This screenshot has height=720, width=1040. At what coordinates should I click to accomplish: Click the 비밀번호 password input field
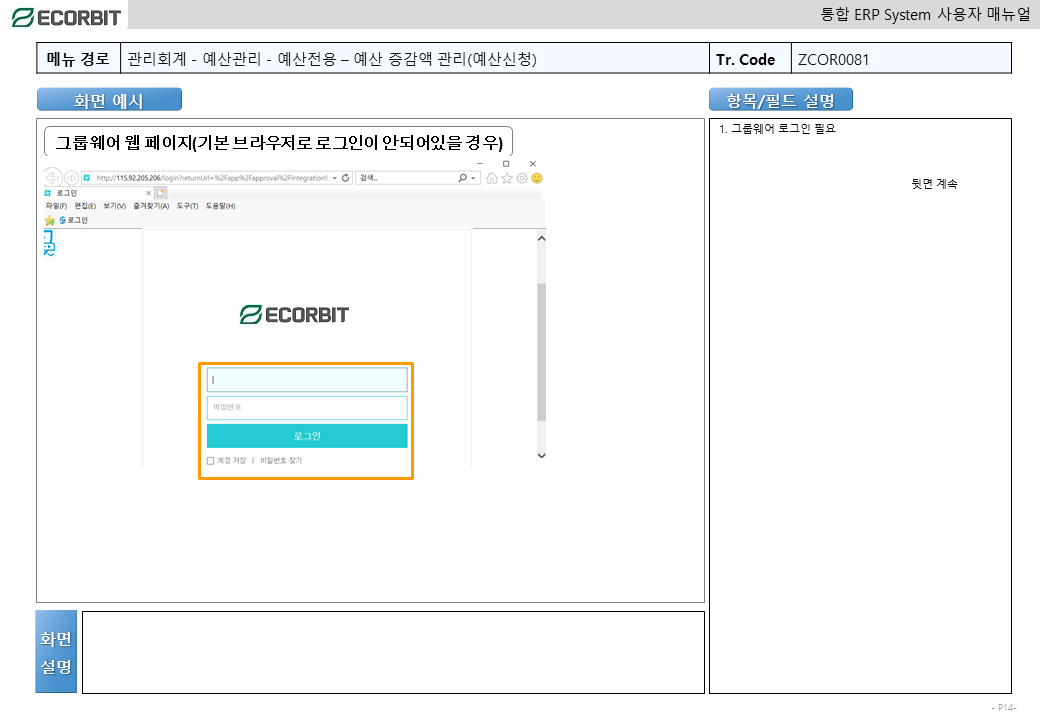pyautogui.click(x=307, y=408)
